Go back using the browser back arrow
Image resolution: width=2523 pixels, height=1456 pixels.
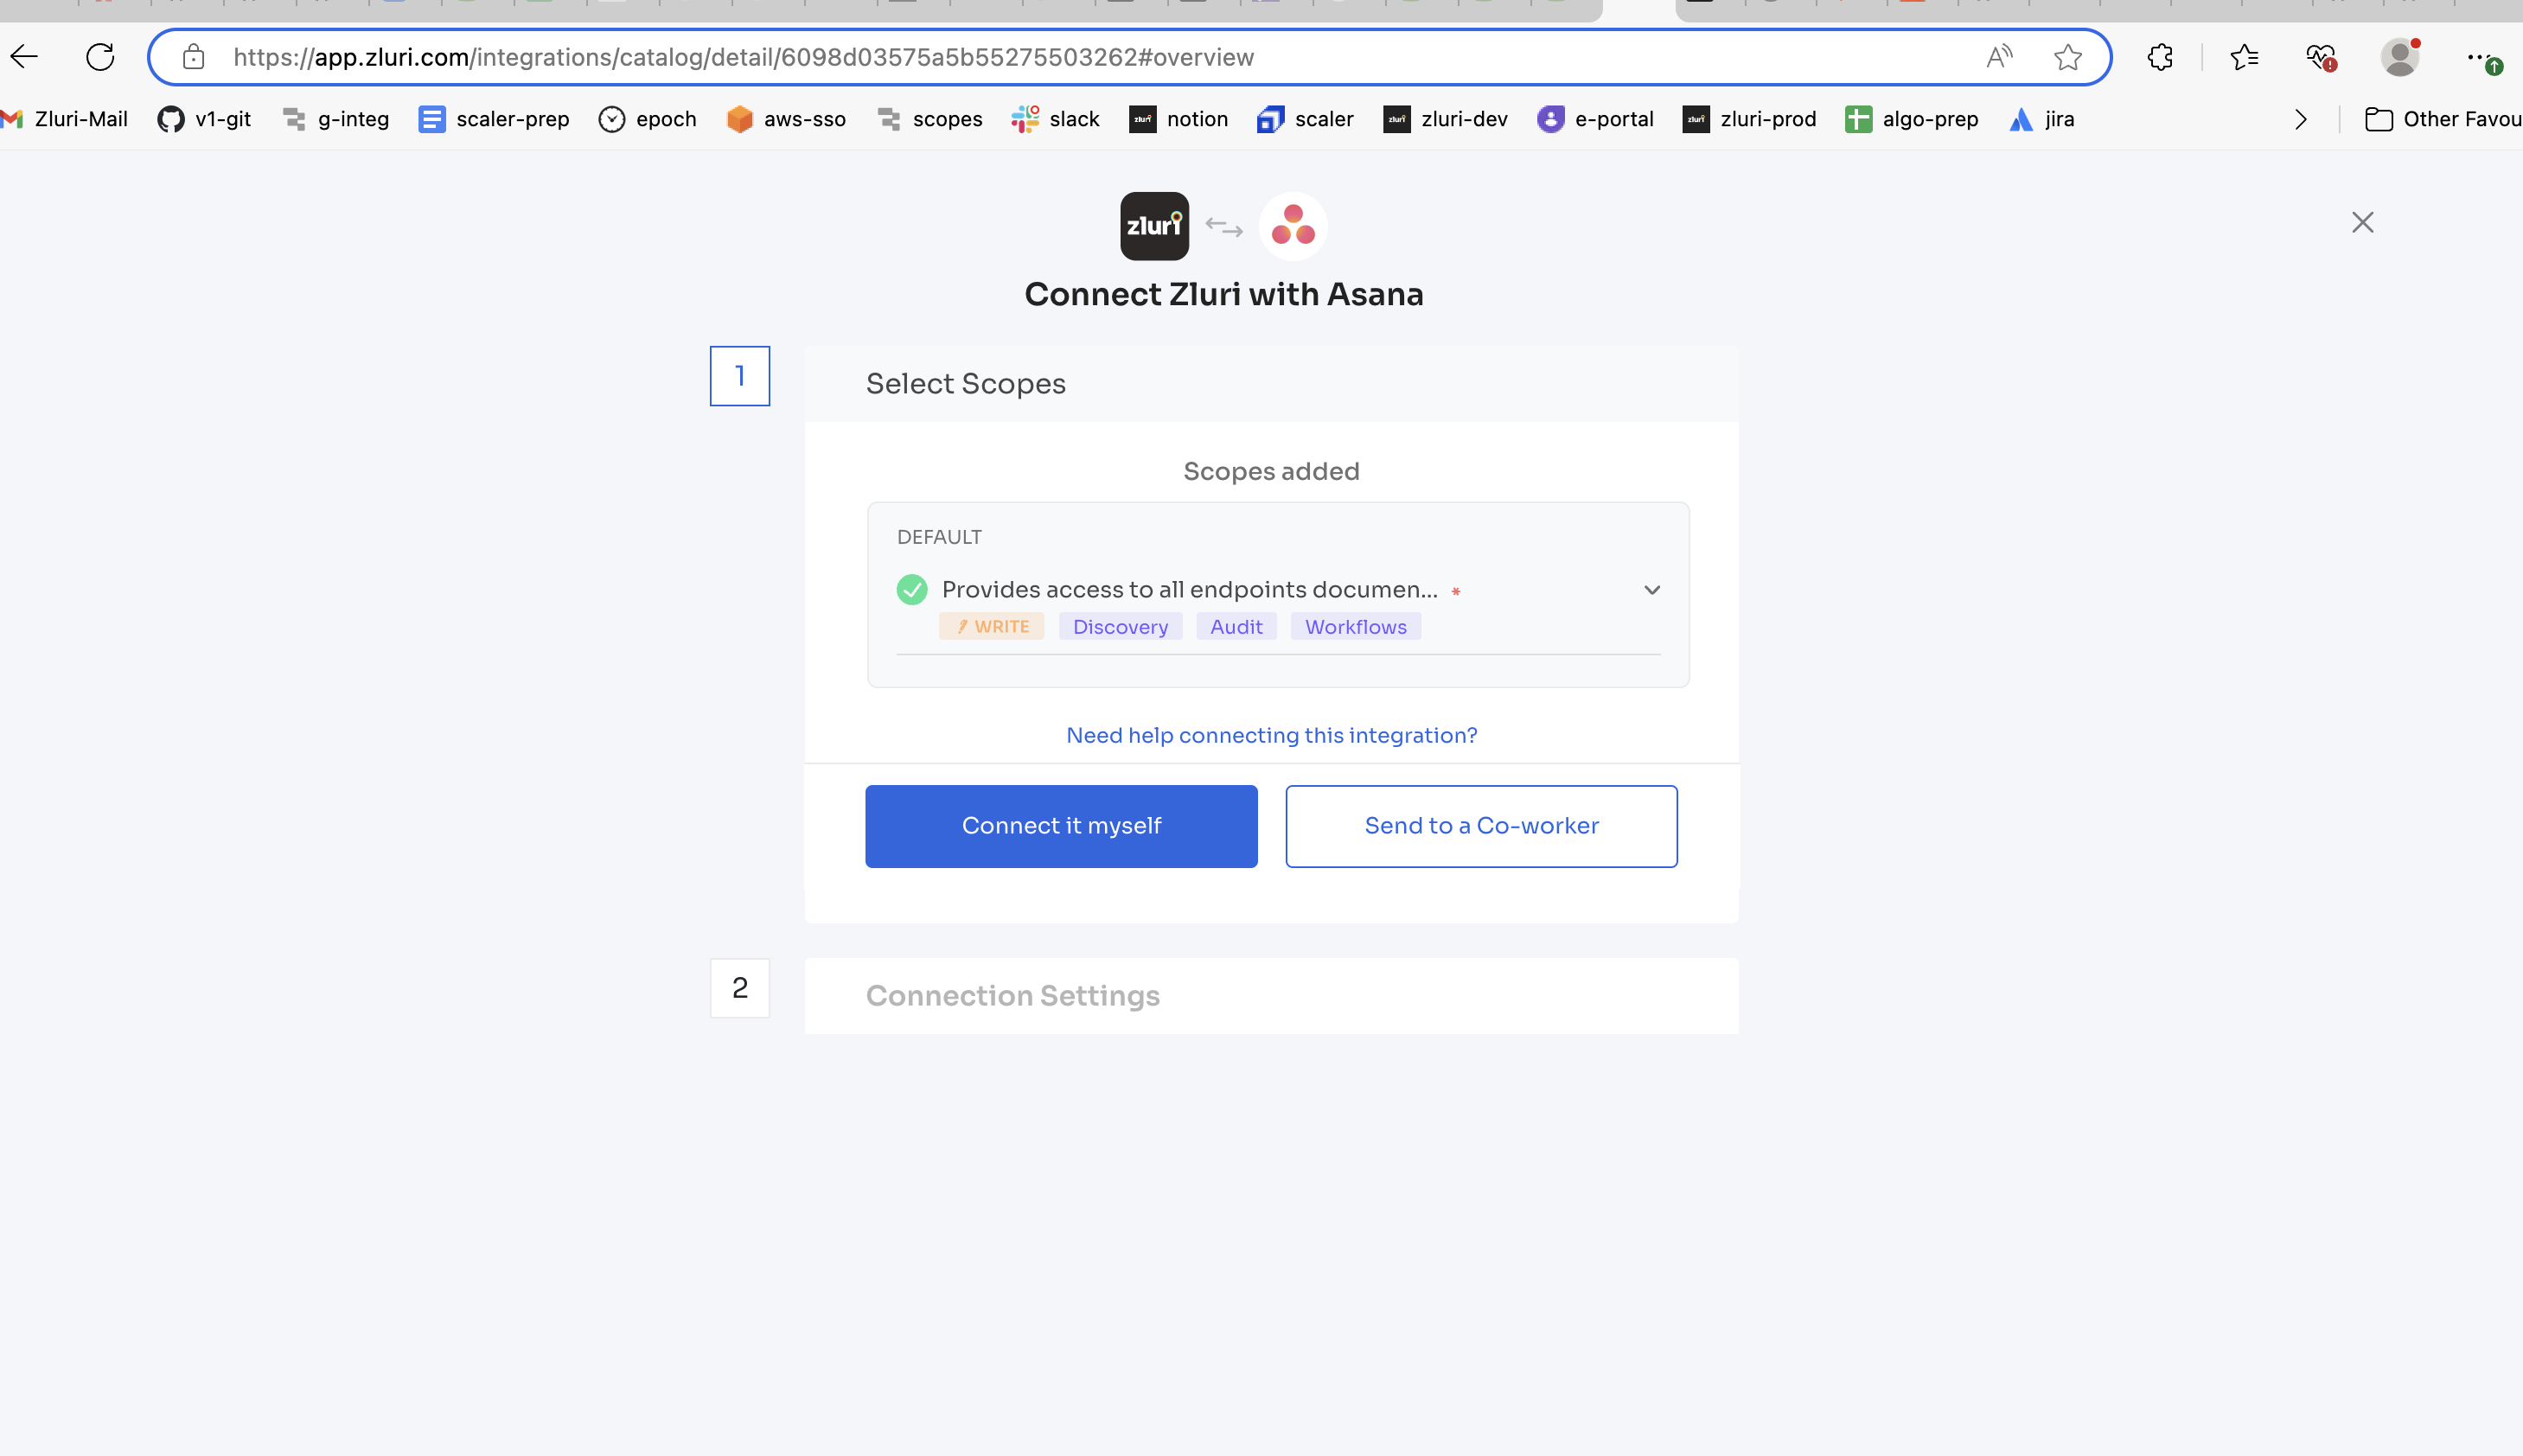(24, 57)
